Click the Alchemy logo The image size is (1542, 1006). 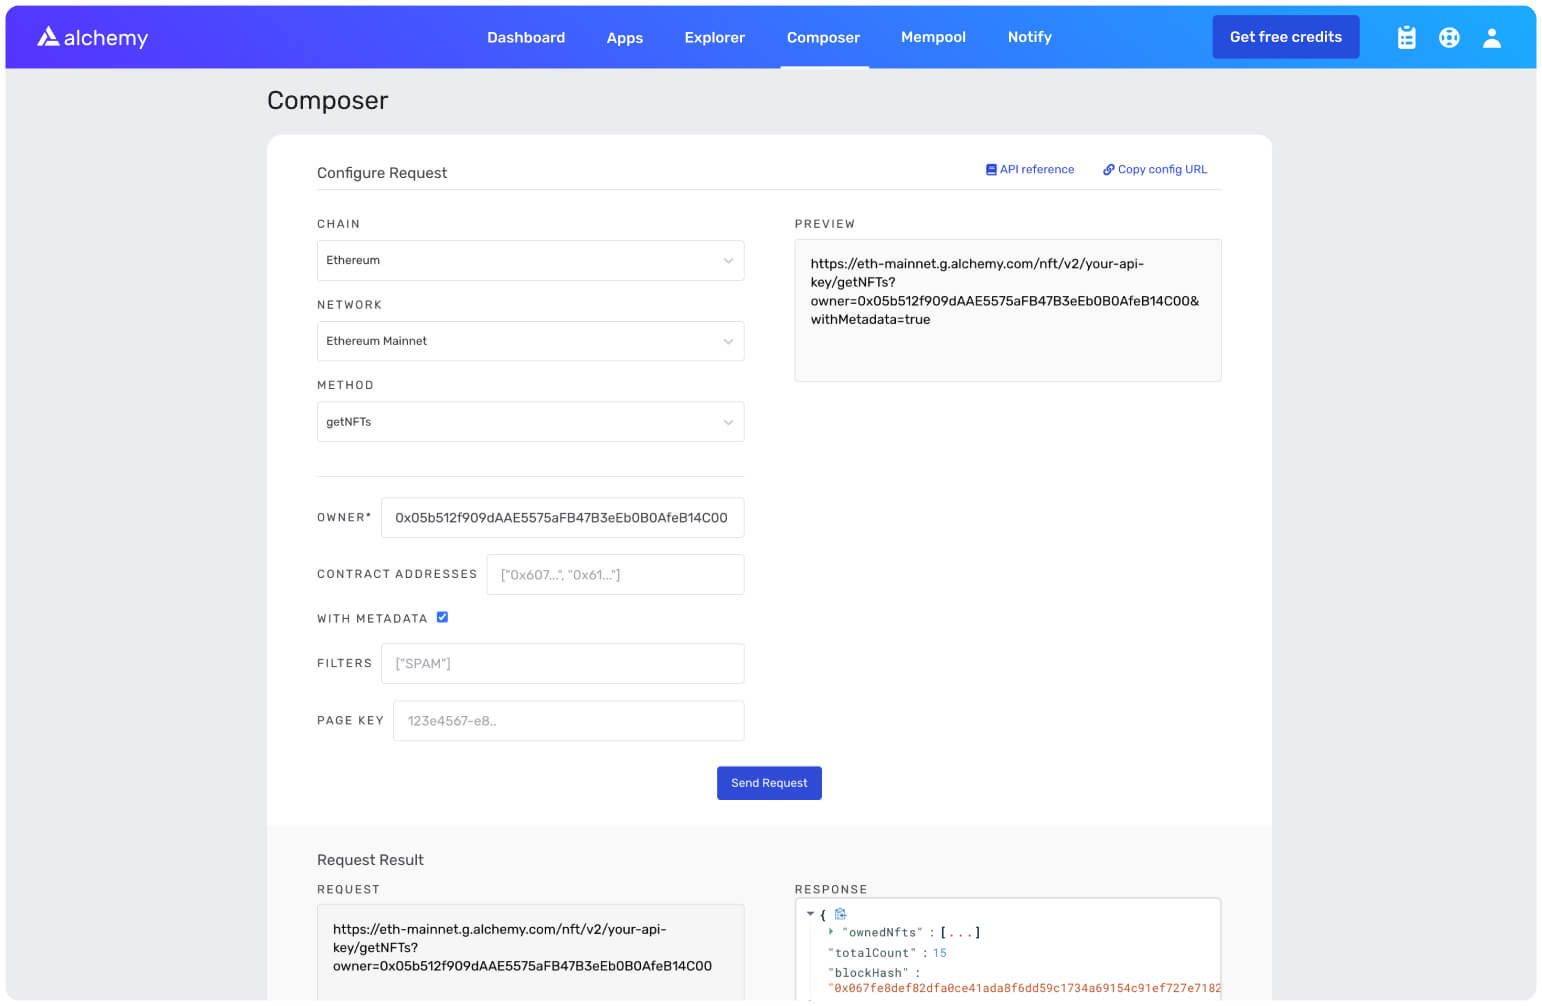pyautogui.click(x=92, y=37)
